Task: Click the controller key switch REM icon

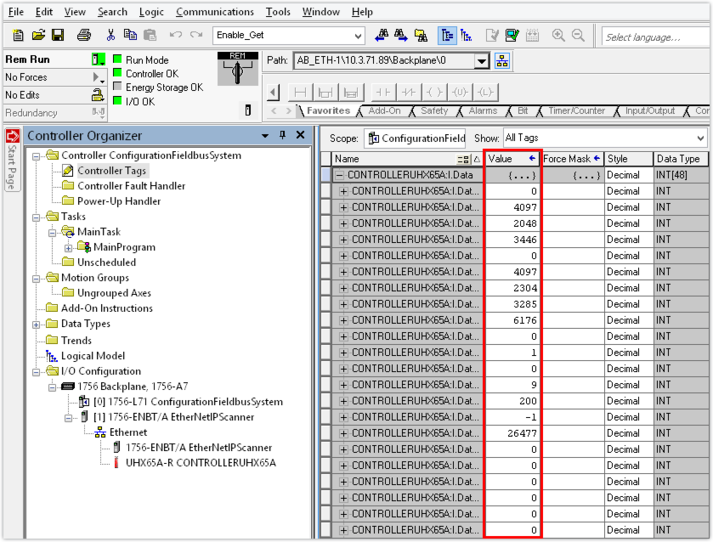Action: [238, 71]
